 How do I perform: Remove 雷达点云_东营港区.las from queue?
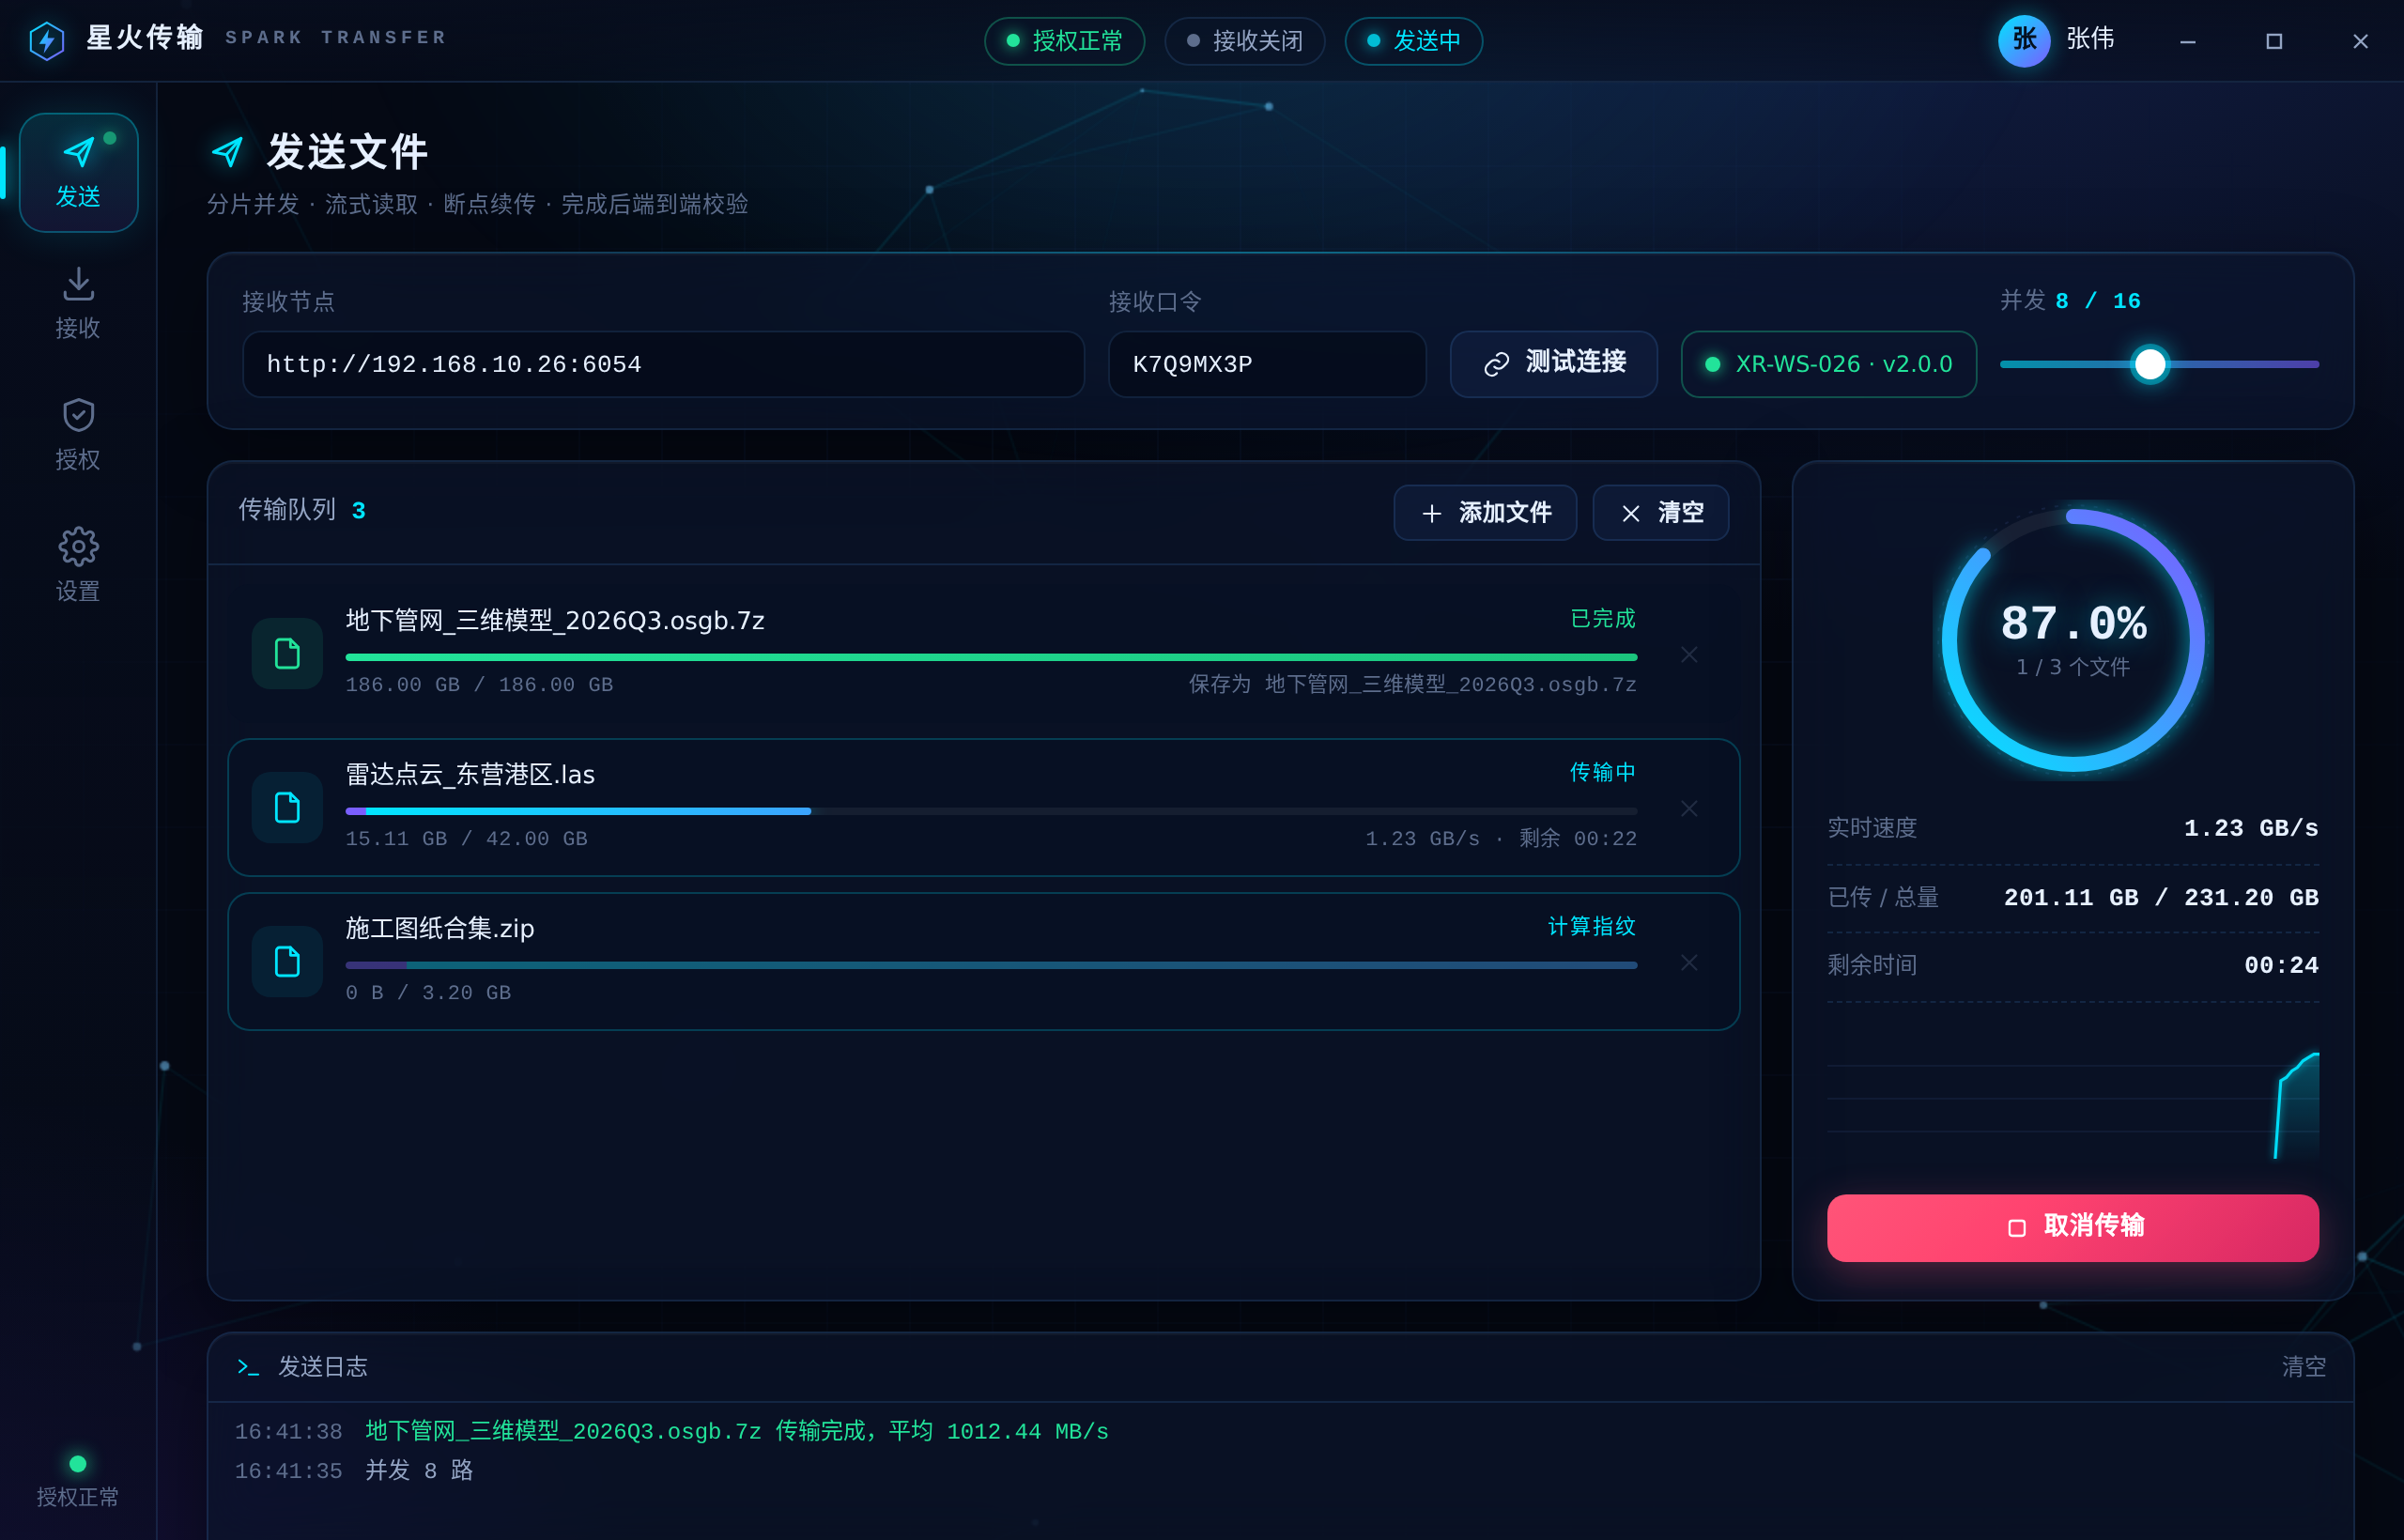click(x=1689, y=809)
